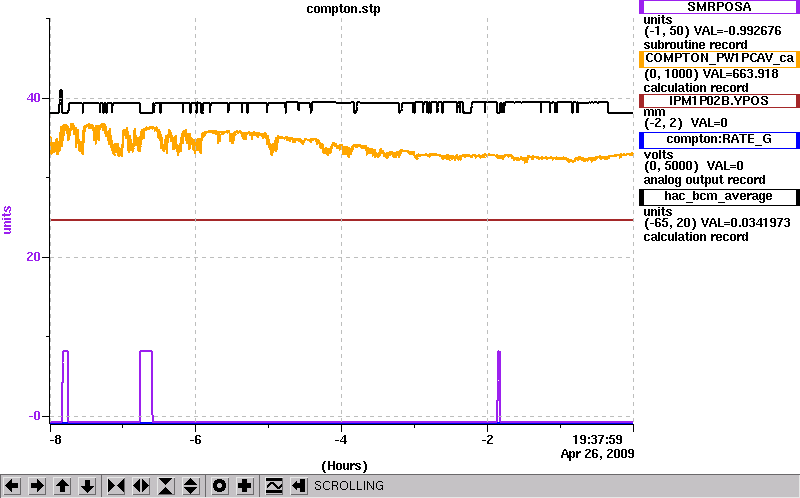Image resolution: width=800 pixels, height=498 pixels.
Task: Click the VAL=0.0341973 readout text
Action: click(745, 223)
